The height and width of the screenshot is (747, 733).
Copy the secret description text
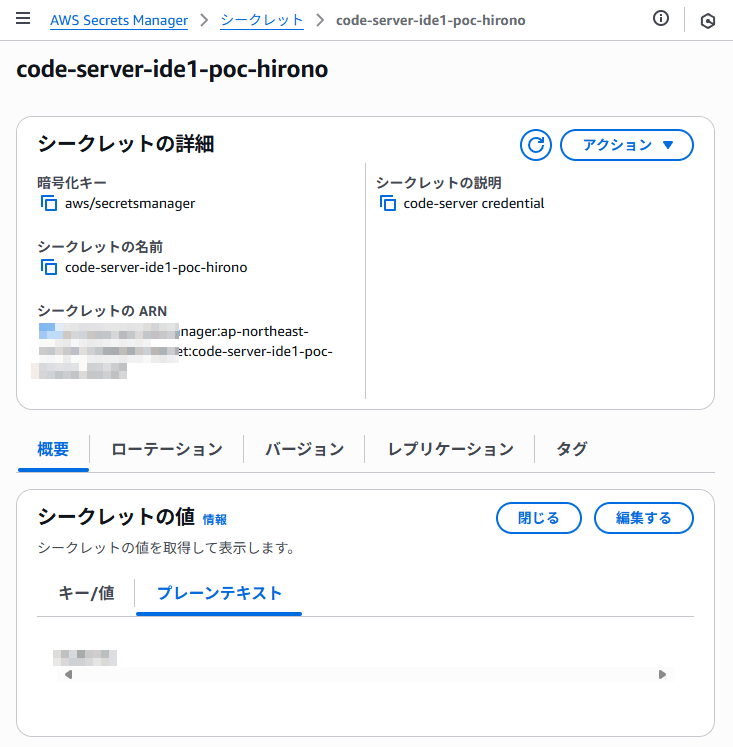click(x=388, y=203)
